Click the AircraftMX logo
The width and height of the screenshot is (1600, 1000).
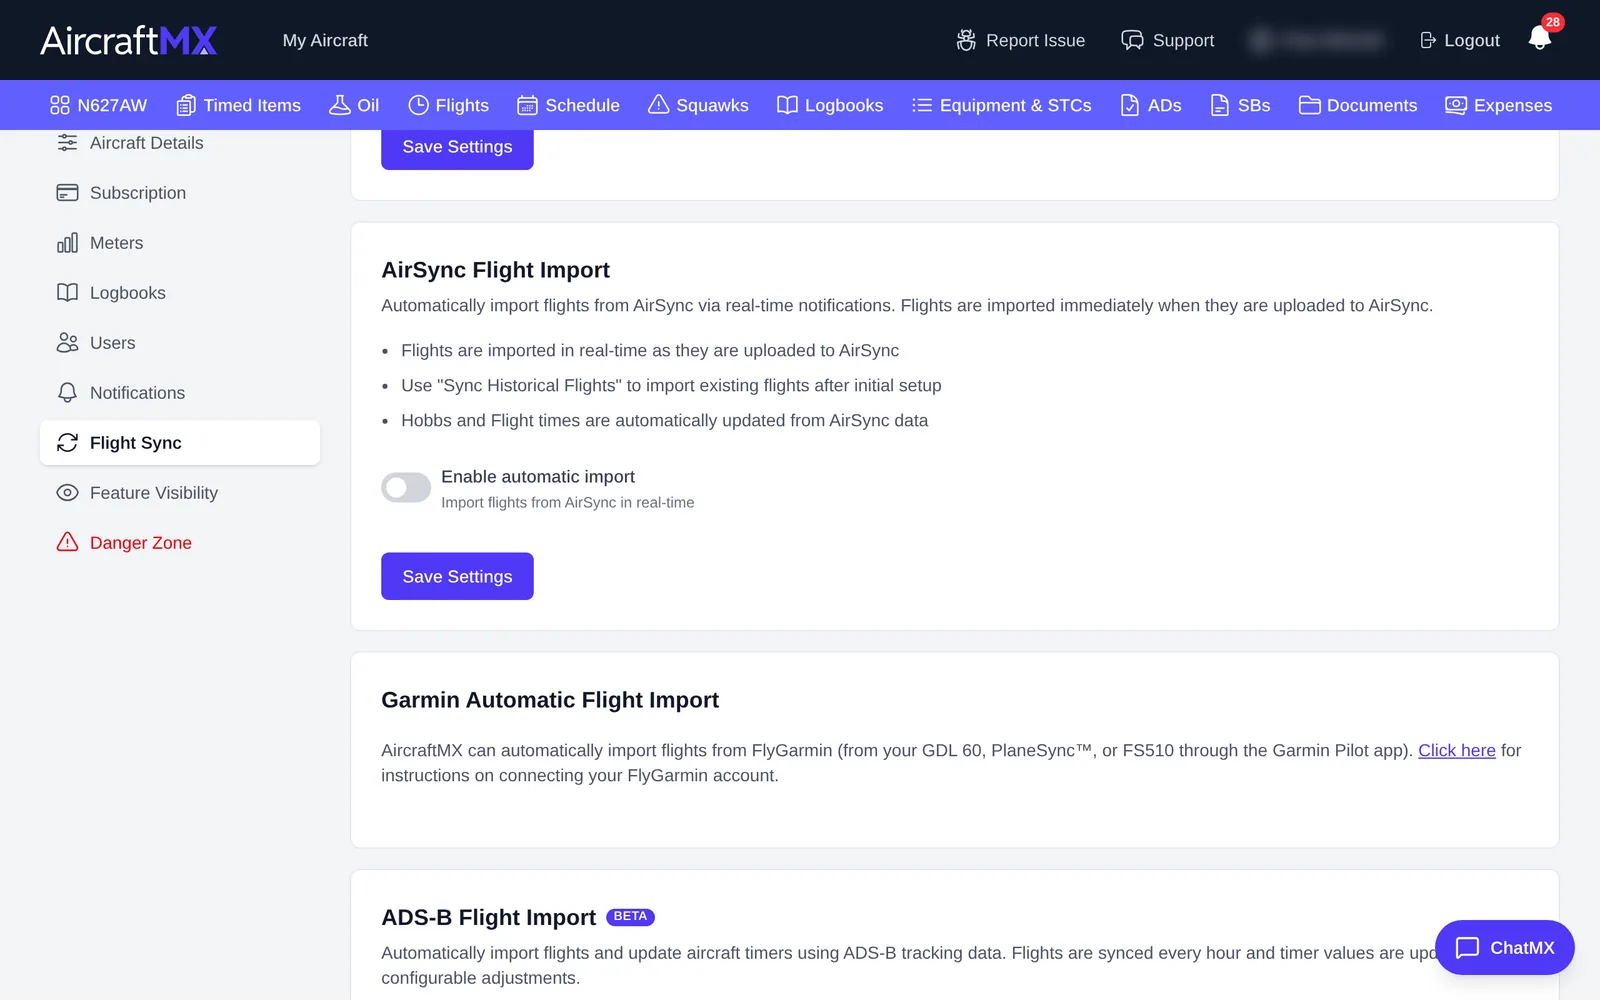[x=128, y=40]
